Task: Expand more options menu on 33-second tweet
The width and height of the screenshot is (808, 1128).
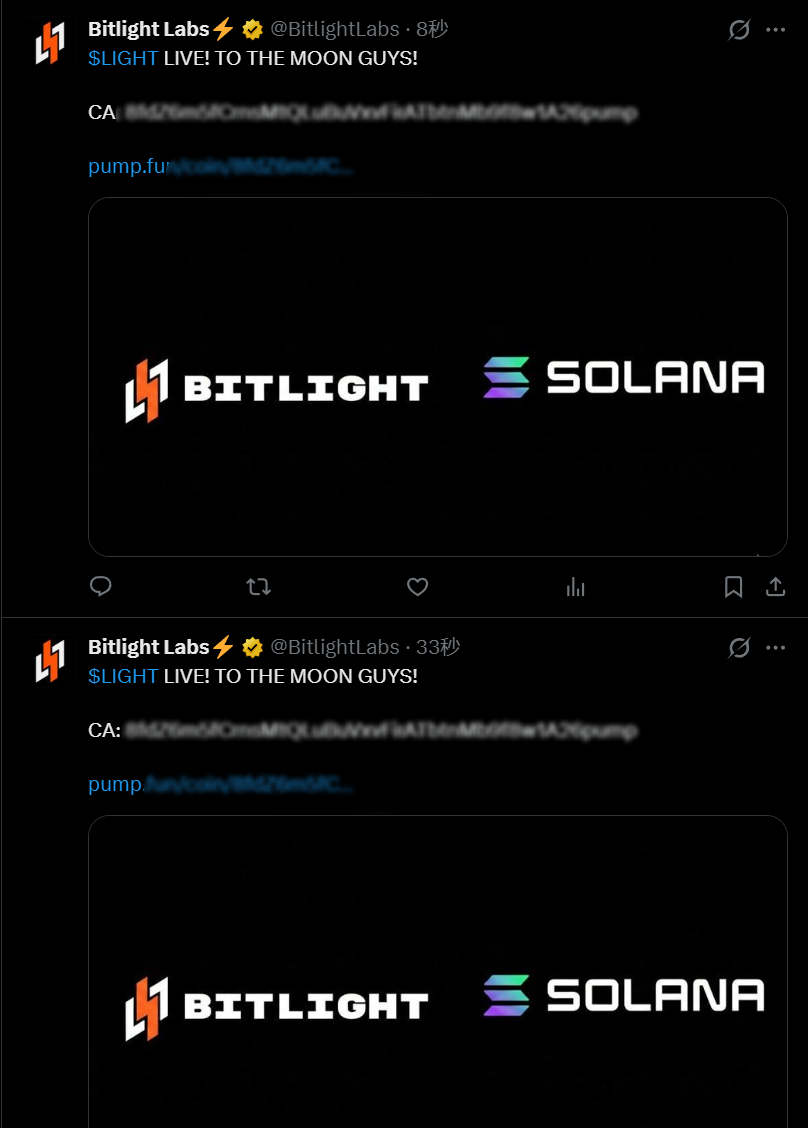Action: coord(776,647)
